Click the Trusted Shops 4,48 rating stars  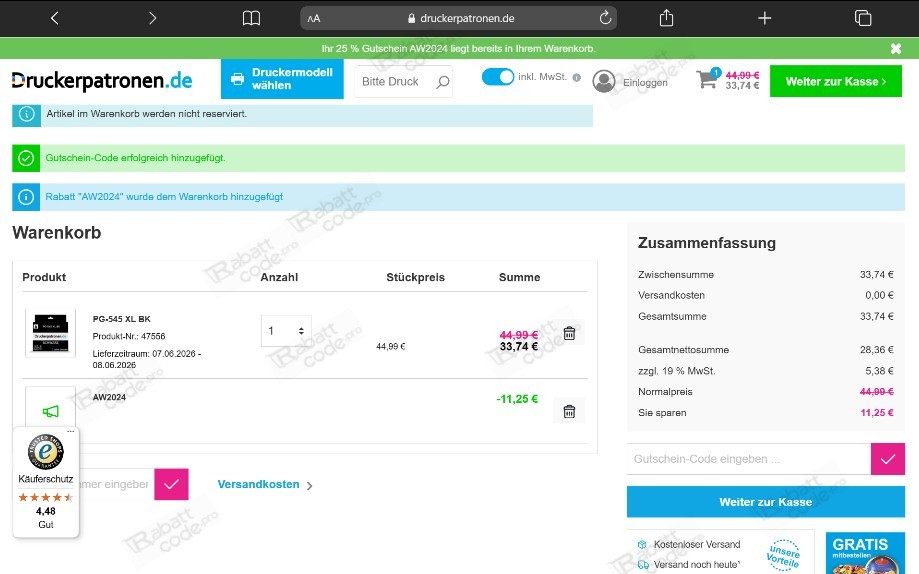pos(46,497)
